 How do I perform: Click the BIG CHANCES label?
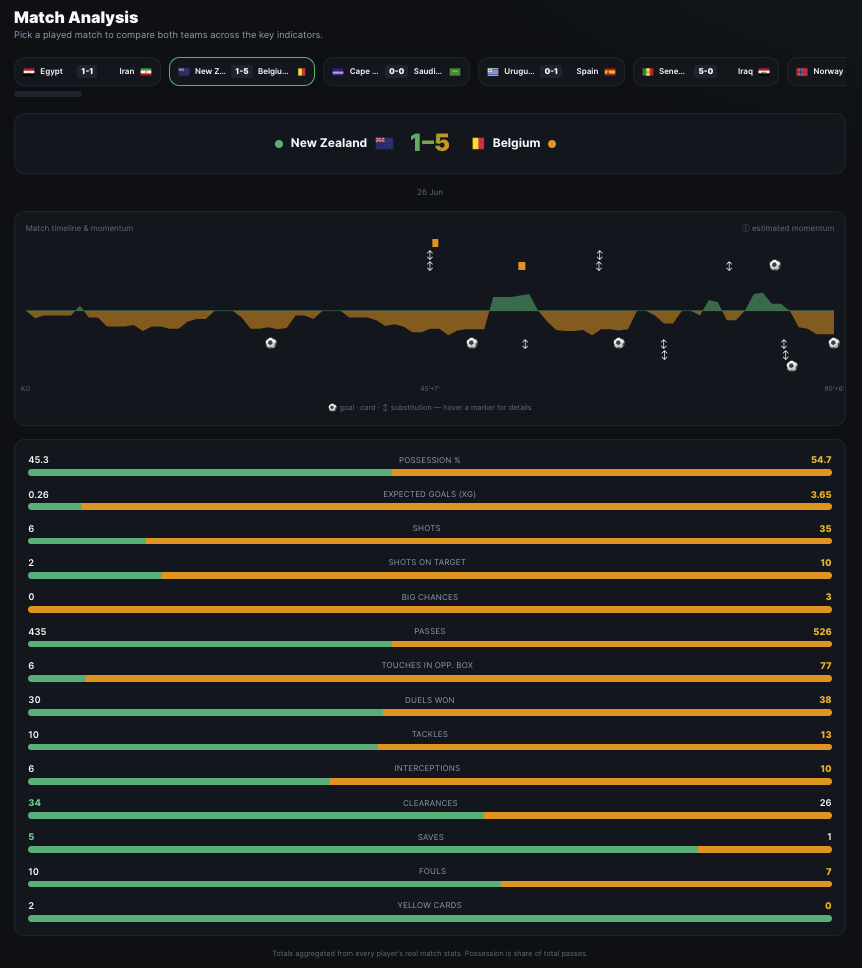tap(430, 597)
